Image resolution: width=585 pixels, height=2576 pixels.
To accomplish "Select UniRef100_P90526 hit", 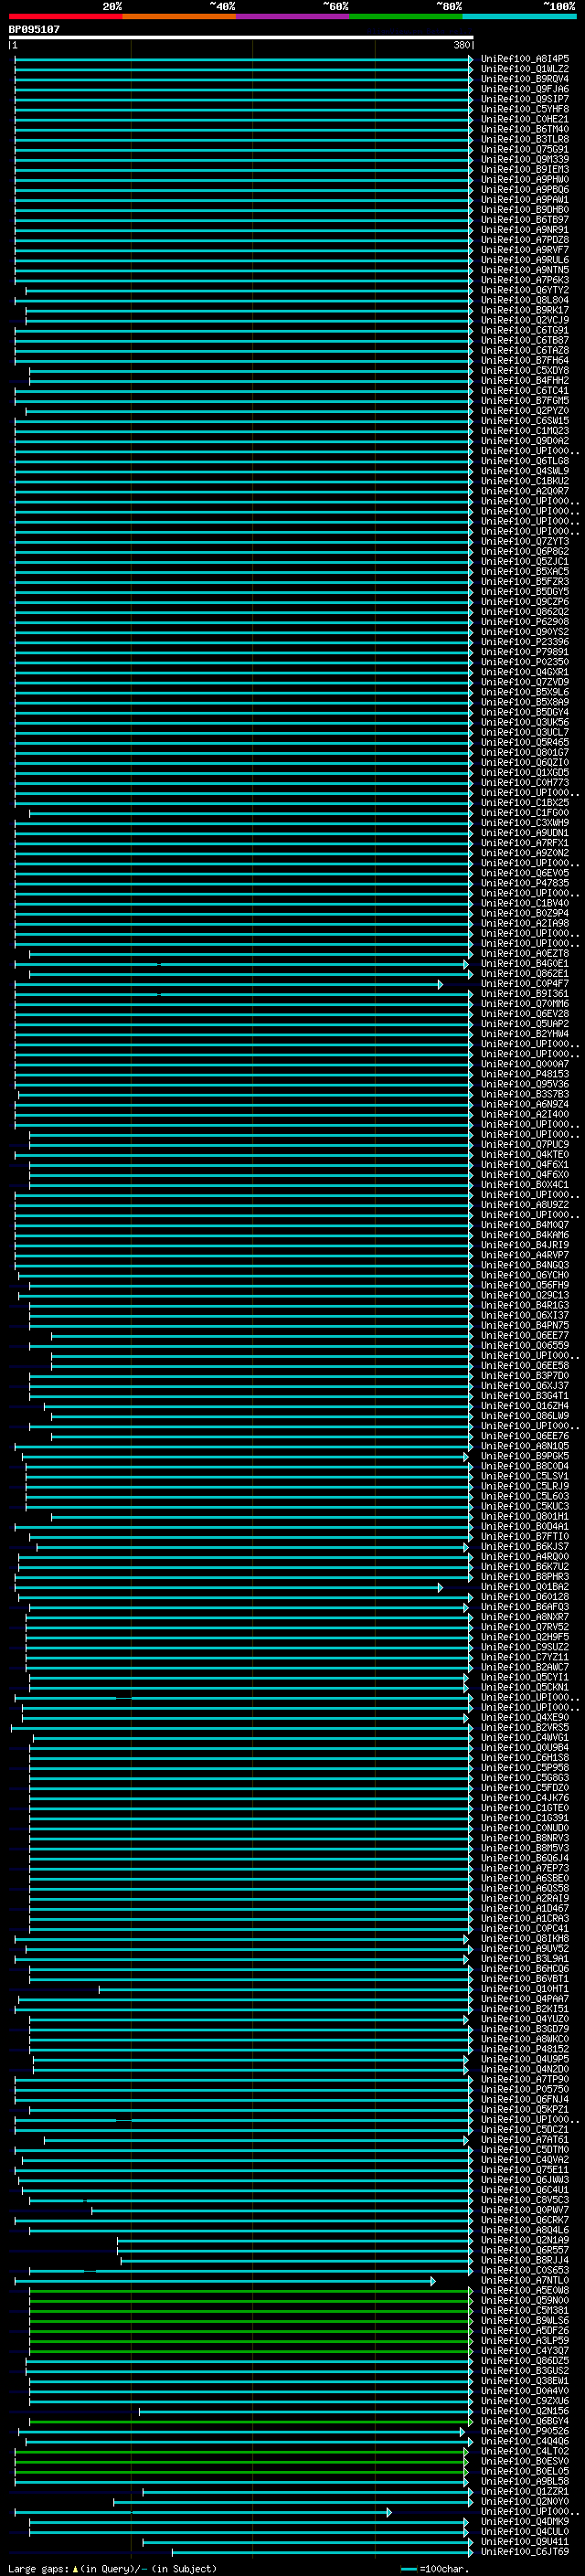I will (525, 2432).
